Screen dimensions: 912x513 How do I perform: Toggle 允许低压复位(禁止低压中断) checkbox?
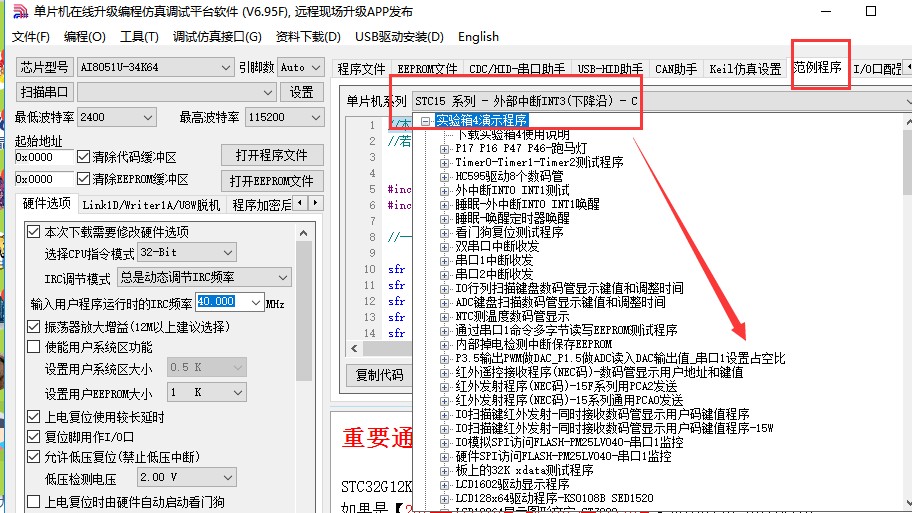click(33, 457)
